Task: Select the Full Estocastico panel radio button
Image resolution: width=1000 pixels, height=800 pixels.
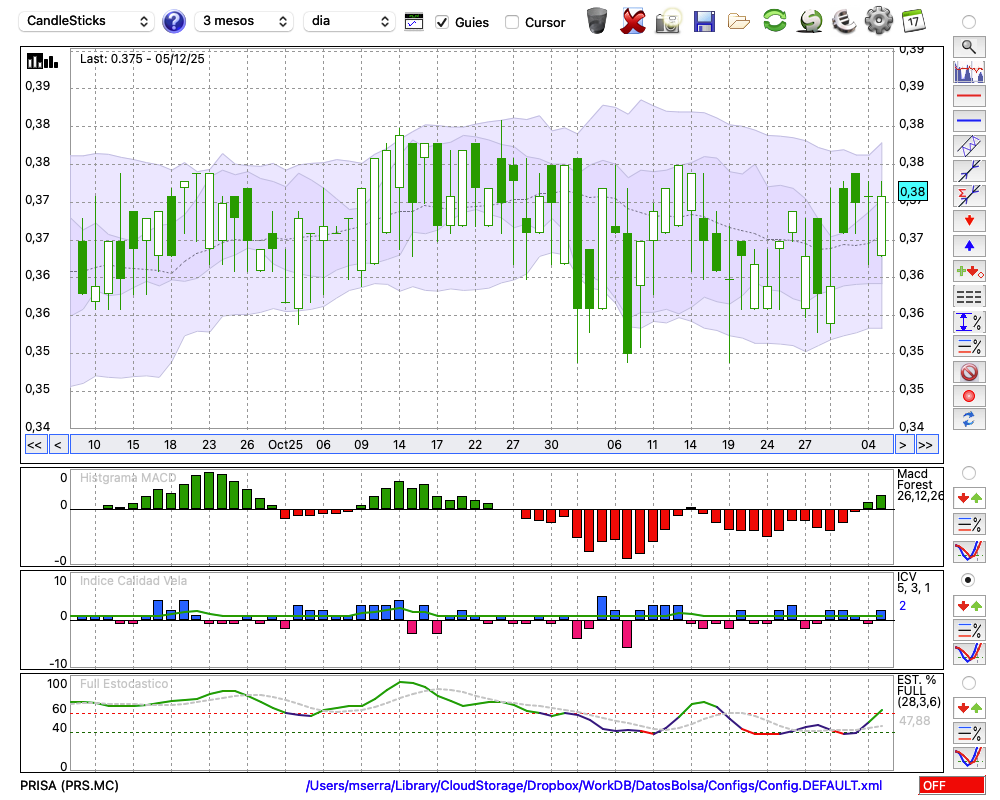Action: point(968,682)
